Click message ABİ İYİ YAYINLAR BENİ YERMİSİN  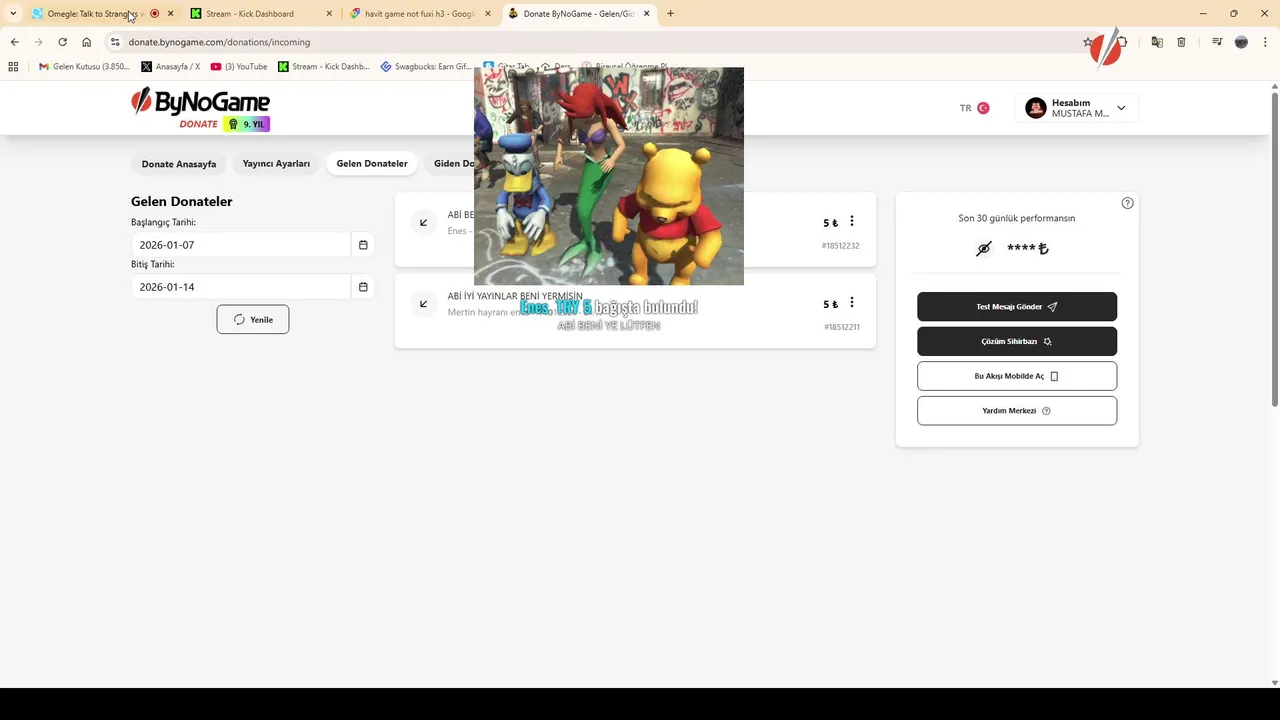515,297
